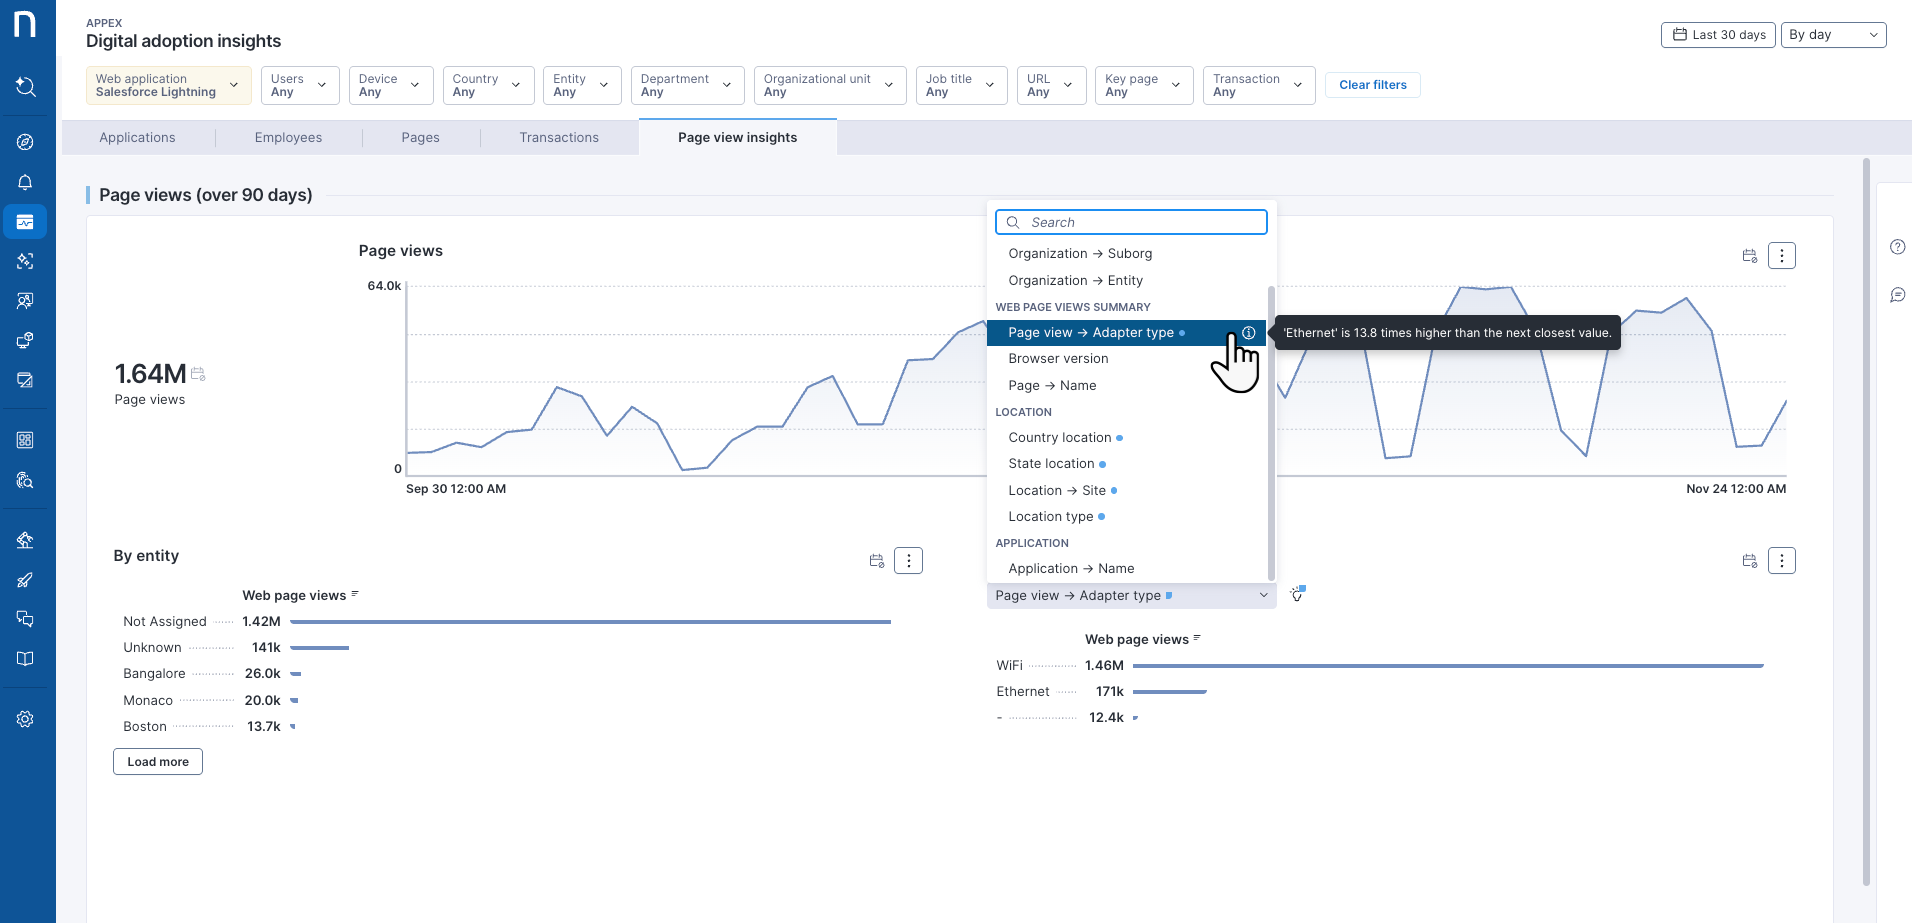The width and height of the screenshot is (1912, 923).
Task: Open the Country filter dropdown
Action: click(x=486, y=86)
